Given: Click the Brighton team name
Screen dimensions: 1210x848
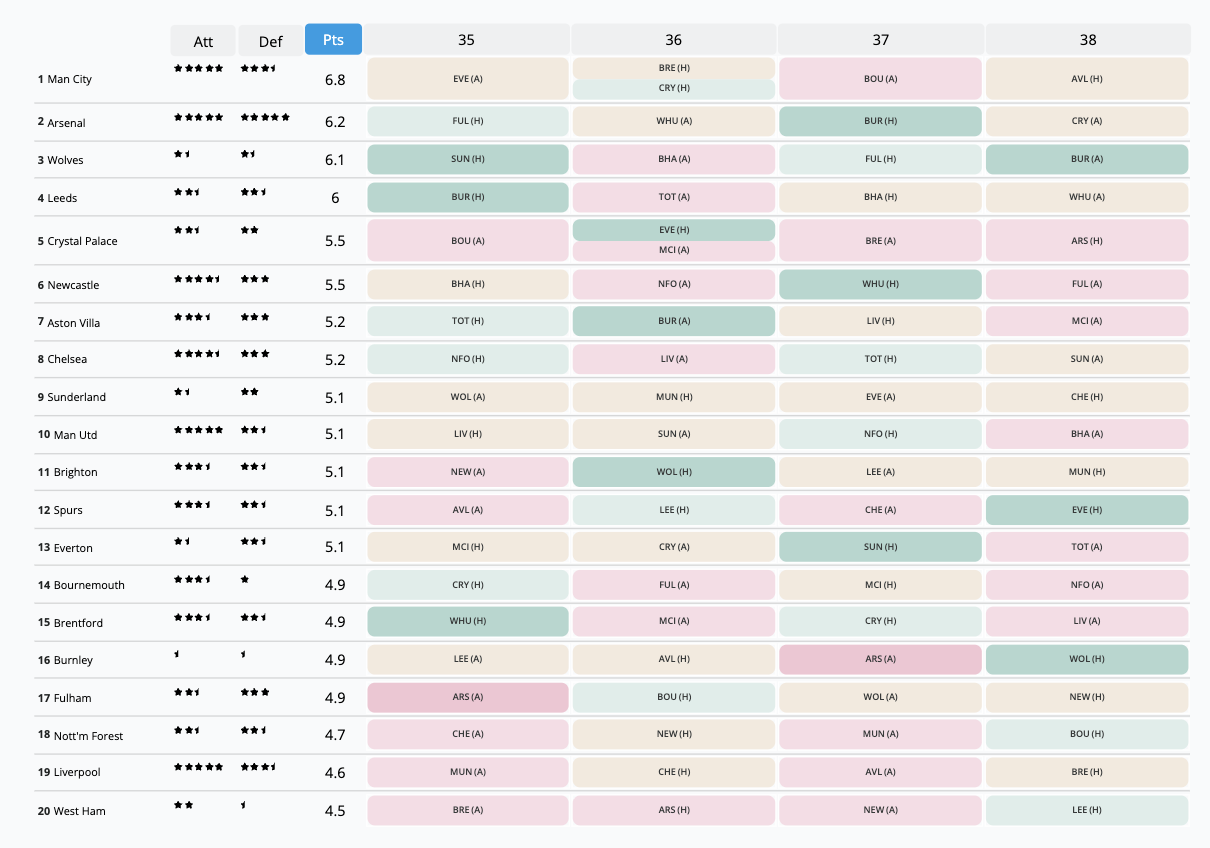Looking at the screenshot, I should coord(76,472).
